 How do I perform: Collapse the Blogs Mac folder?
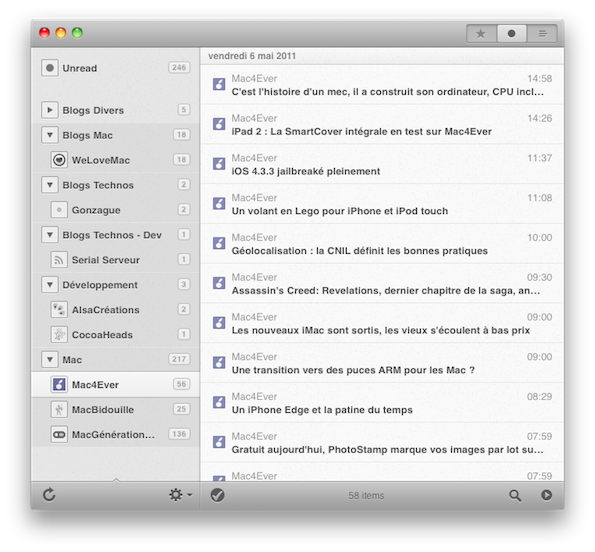[50, 135]
